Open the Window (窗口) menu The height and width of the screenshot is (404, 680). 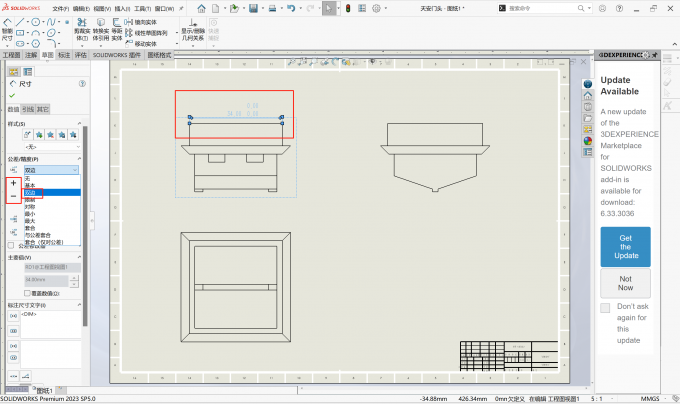pyautogui.click(x=164, y=9)
